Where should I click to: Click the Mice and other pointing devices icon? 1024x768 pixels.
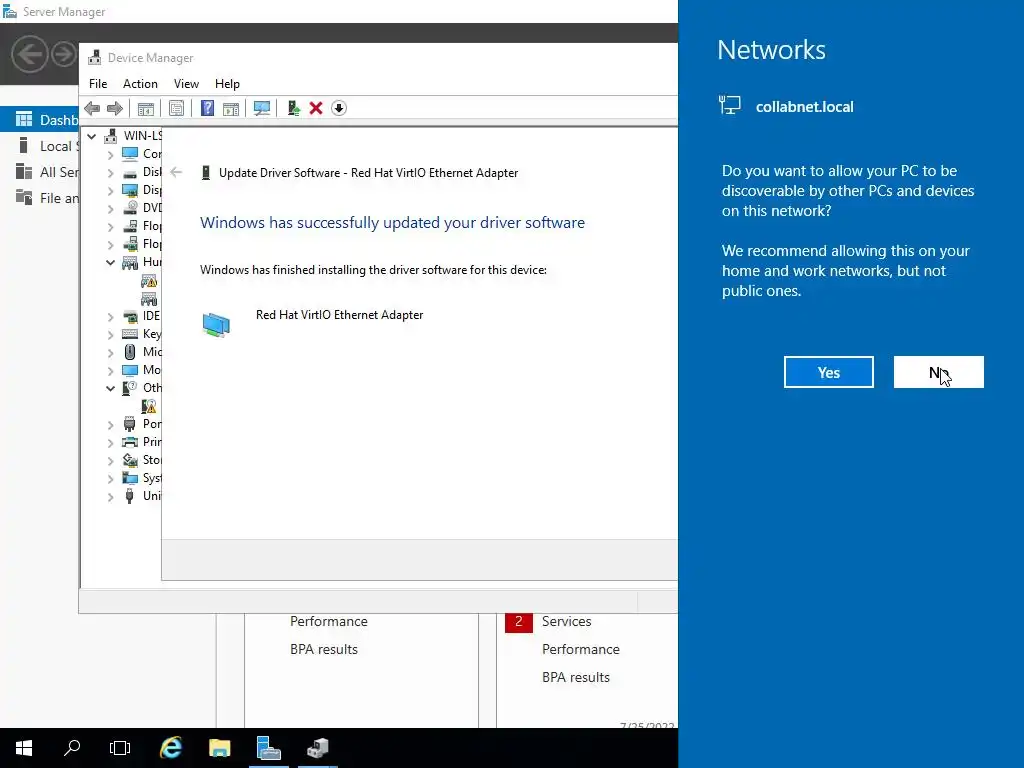tap(130, 352)
